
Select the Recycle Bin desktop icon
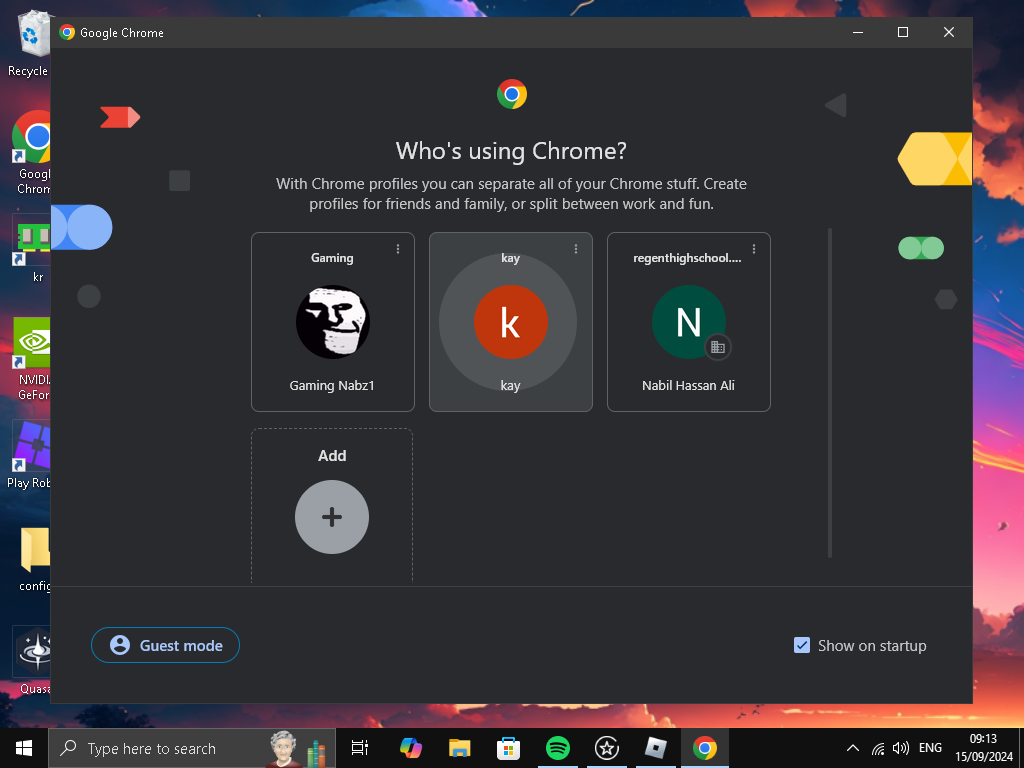click(x=27, y=44)
